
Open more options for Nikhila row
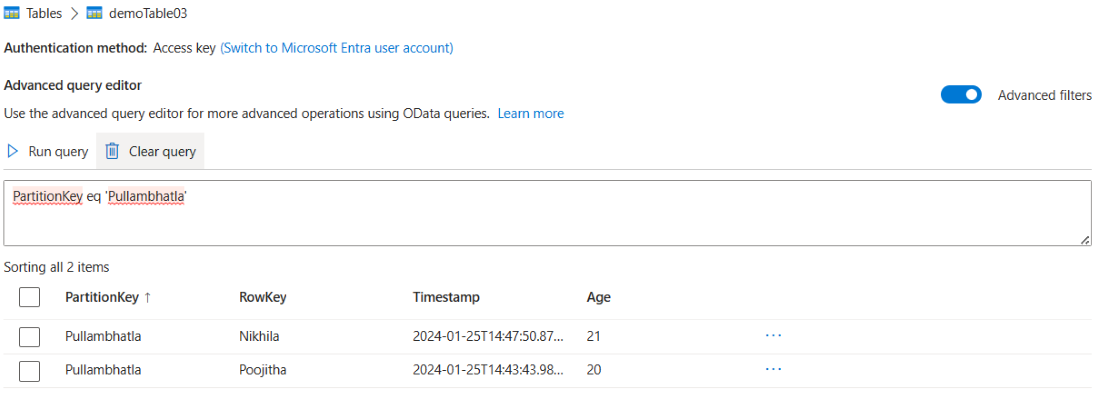click(773, 336)
